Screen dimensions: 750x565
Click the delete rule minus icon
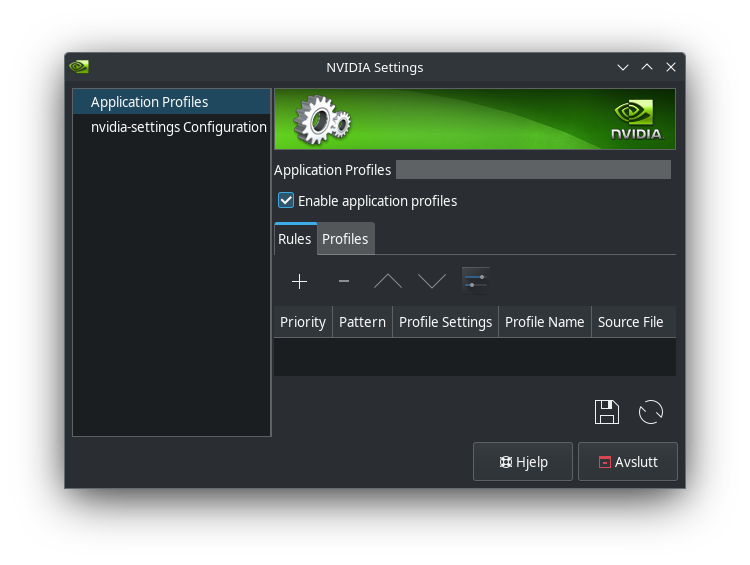(x=344, y=281)
